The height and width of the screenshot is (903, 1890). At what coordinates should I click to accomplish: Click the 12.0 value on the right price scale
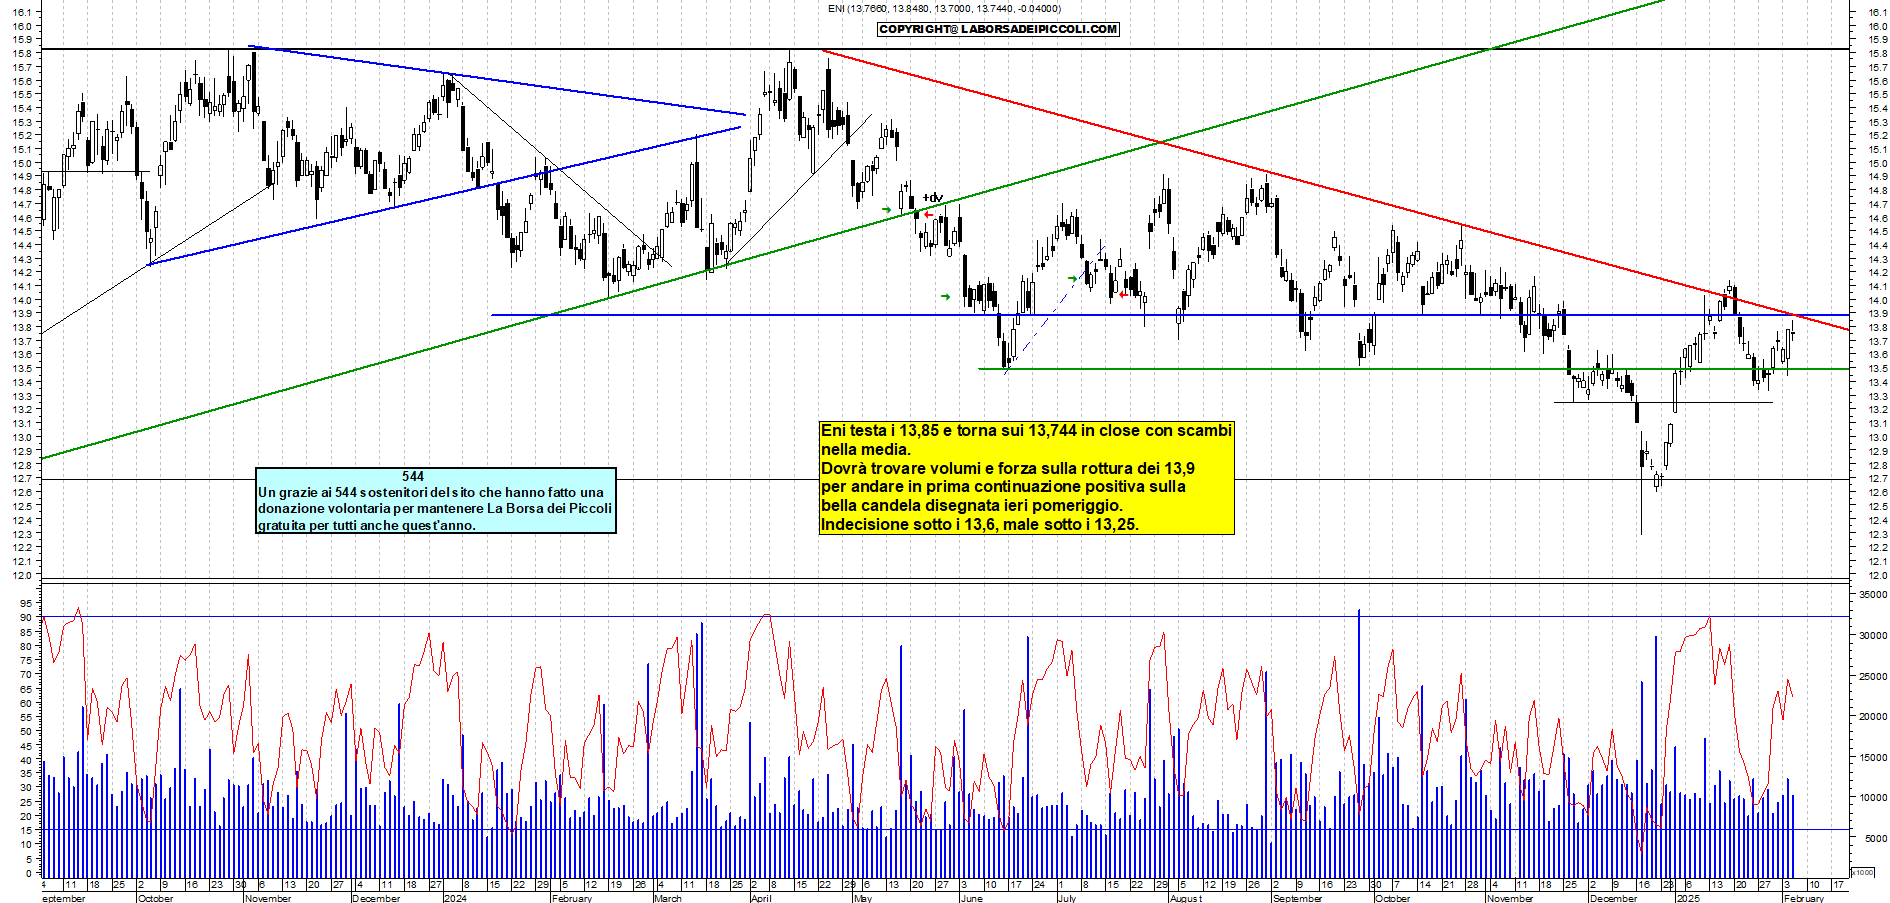(x=1877, y=576)
